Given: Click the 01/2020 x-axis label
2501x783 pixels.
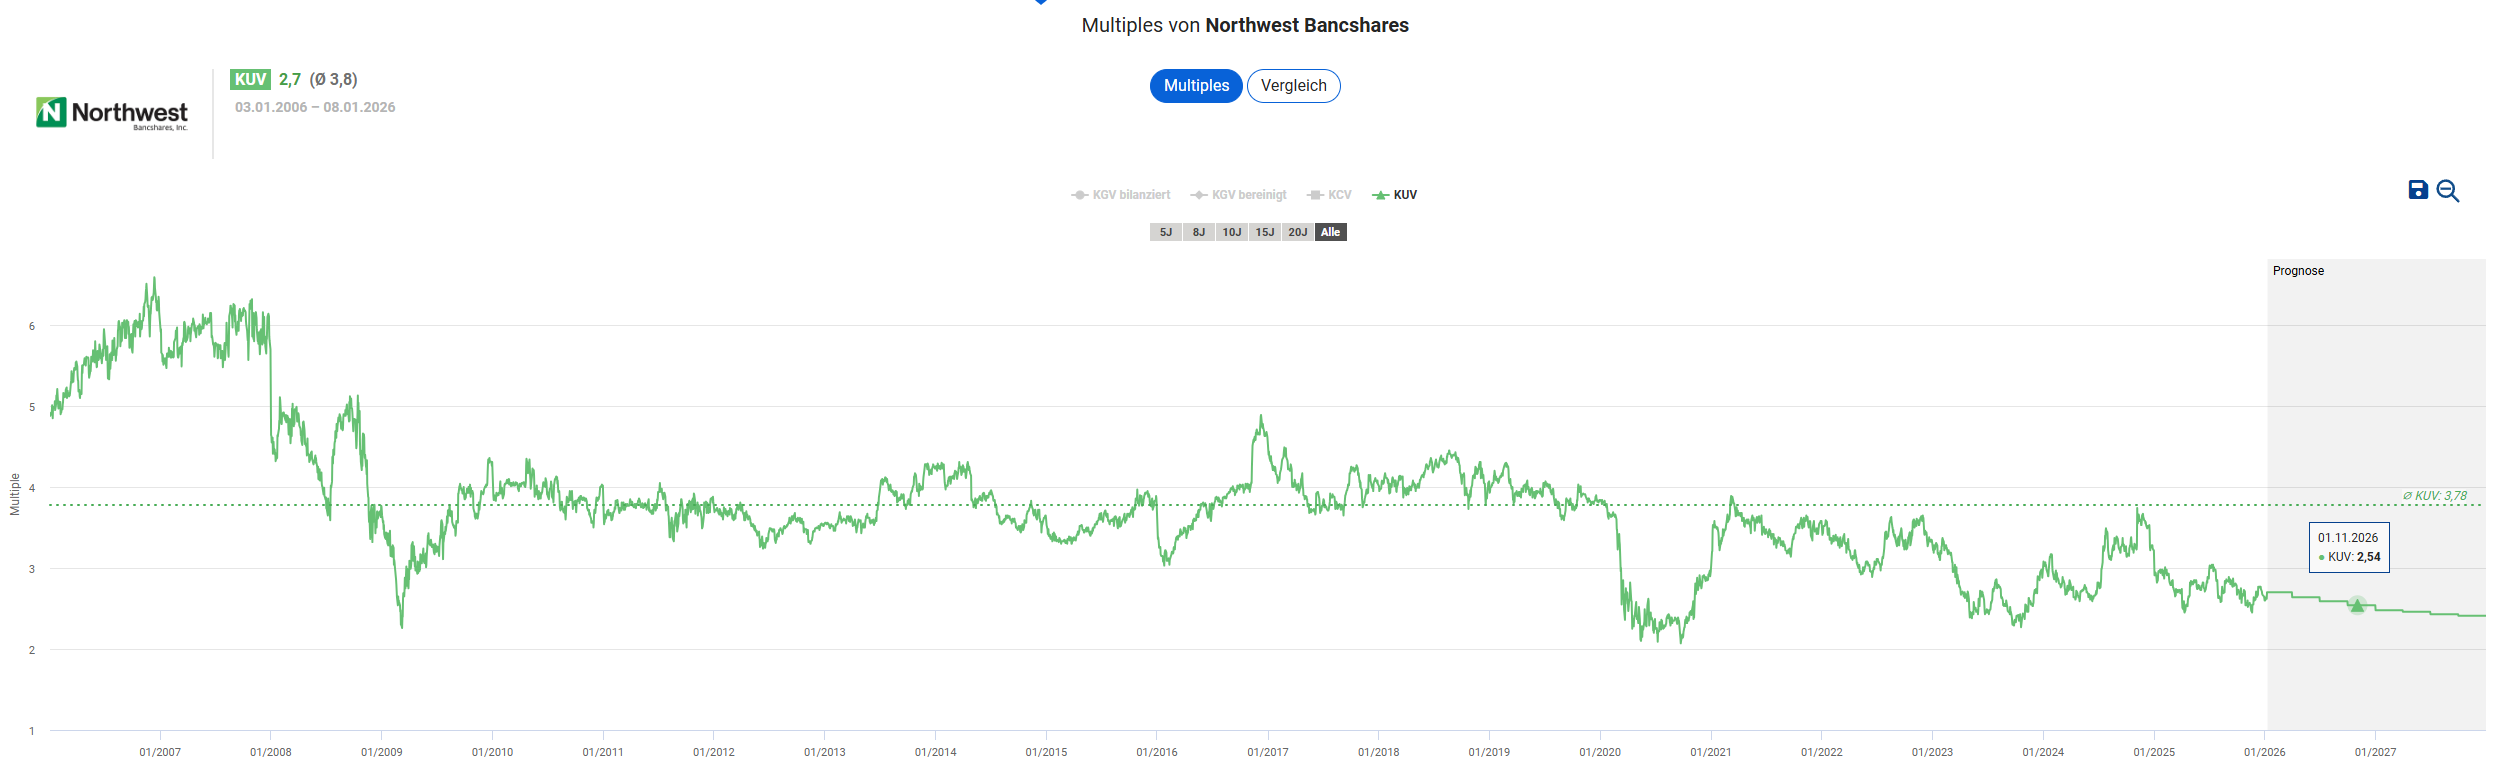Looking at the screenshot, I should click(x=1600, y=752).
